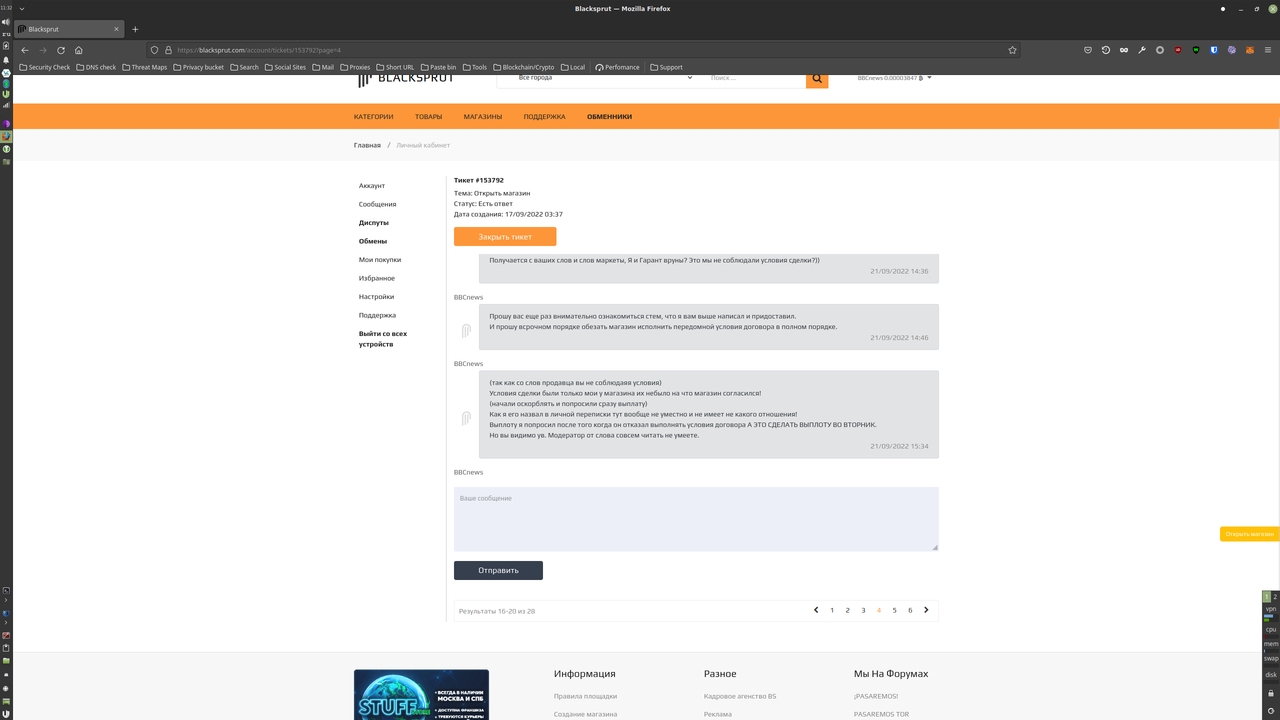Click the tracking protection shield in address bar
Viewport: 1280px width, 720px height.
(x=154, y=50)
